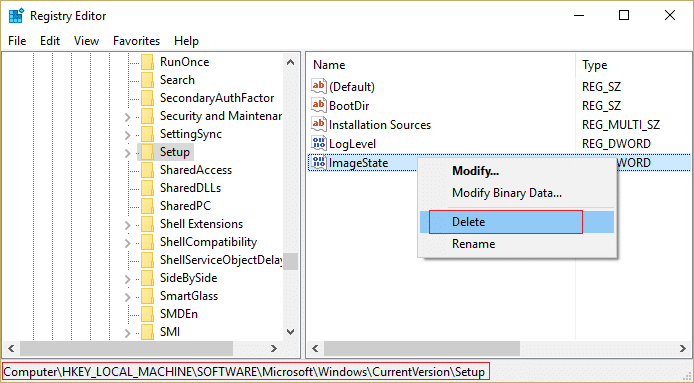Close the Registry Editor window
This screenshot has width=694, height=383.
click(x=670, y=15)
